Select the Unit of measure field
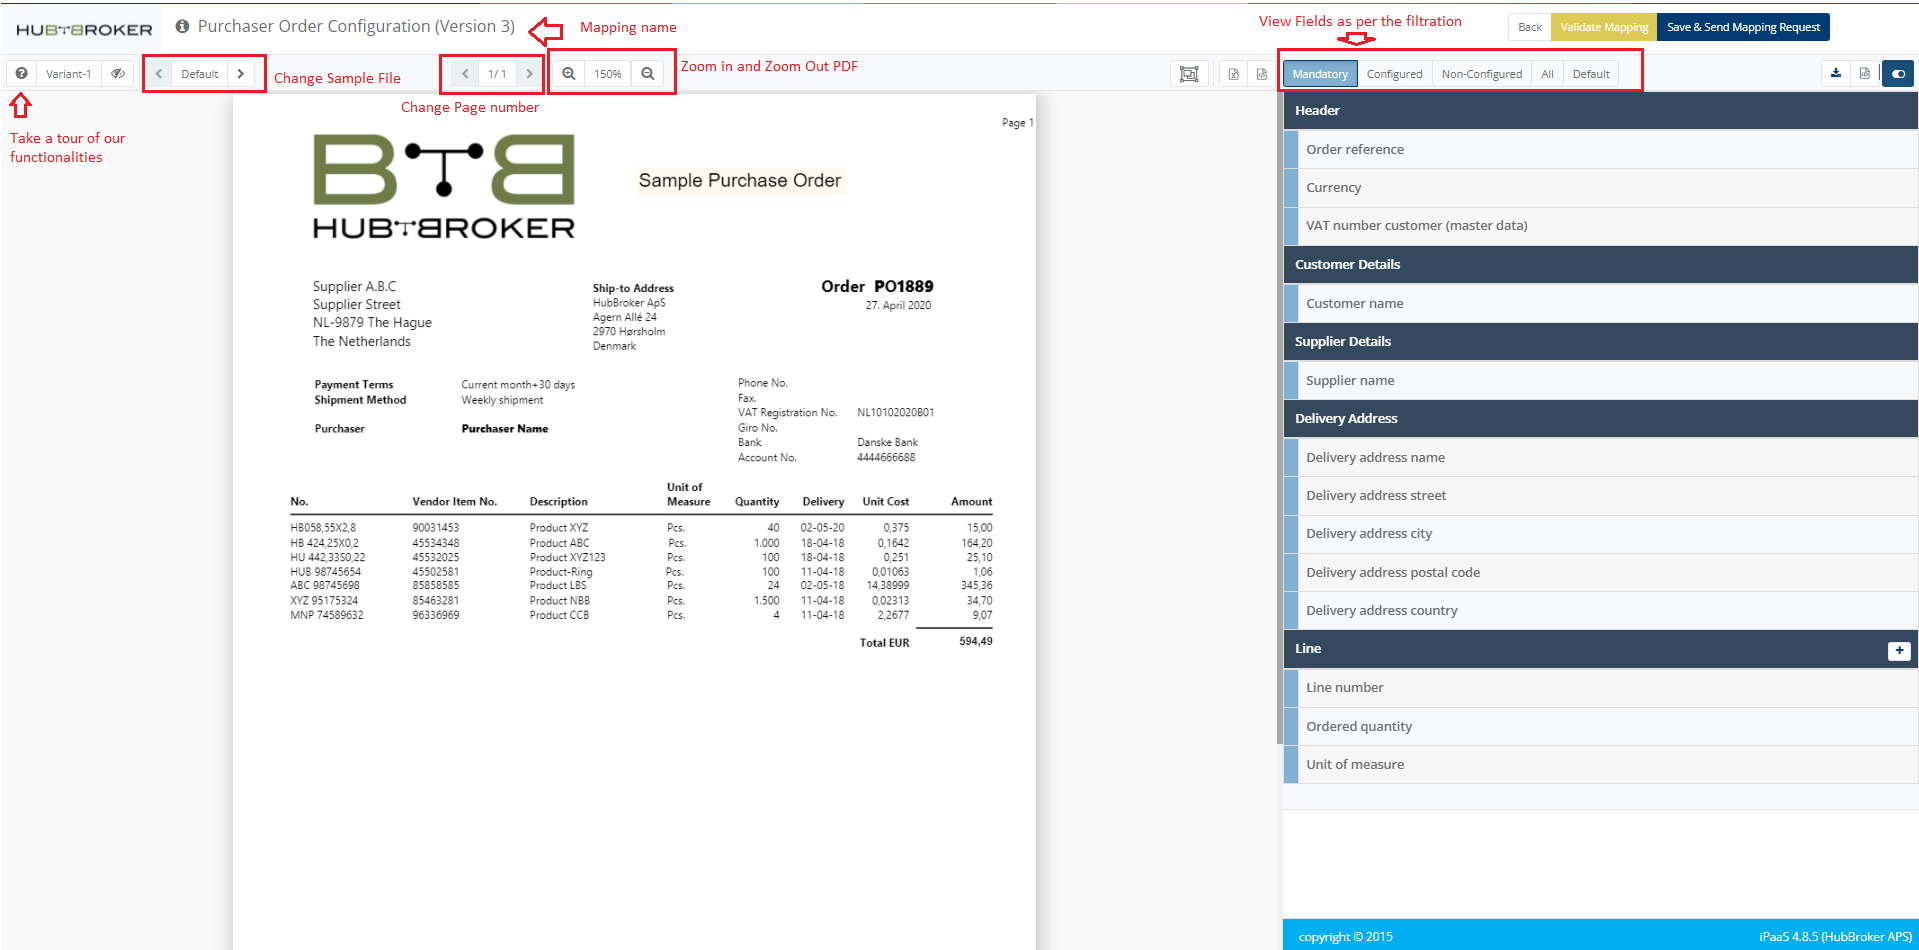This screenshot has width=1919, height=950. pos(1600,764)
